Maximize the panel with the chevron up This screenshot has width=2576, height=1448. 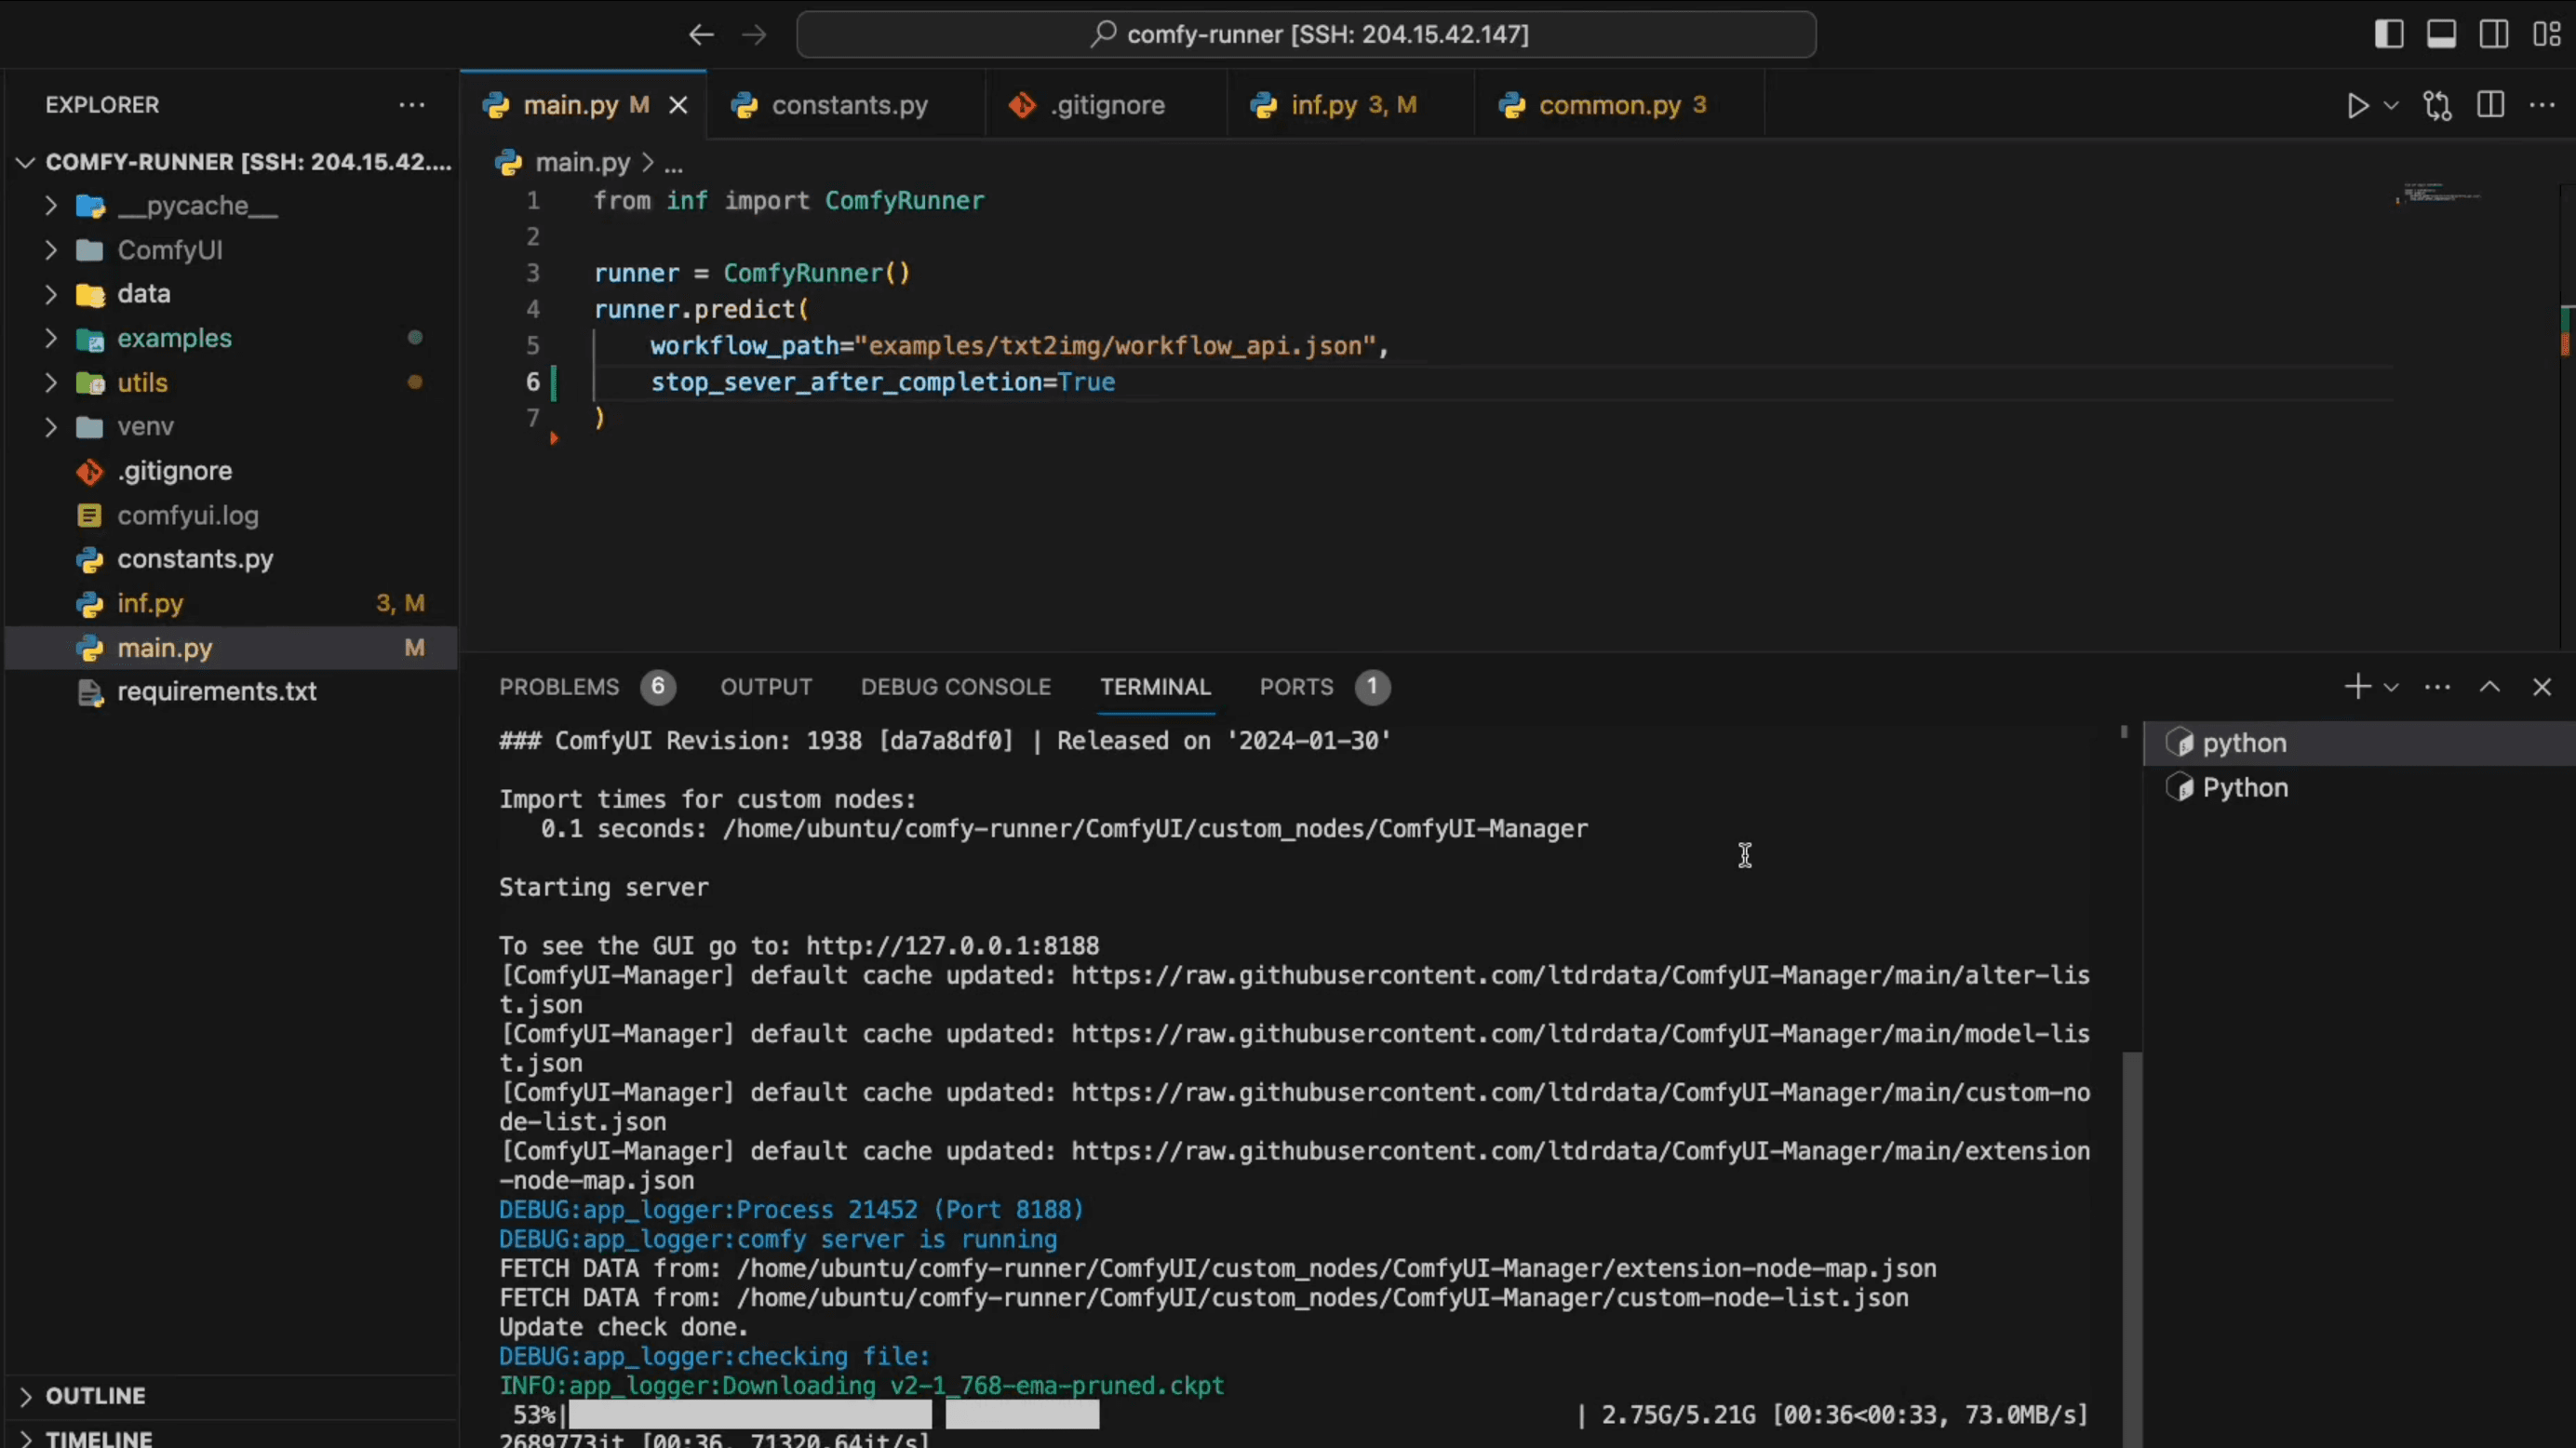point(2490,687)
